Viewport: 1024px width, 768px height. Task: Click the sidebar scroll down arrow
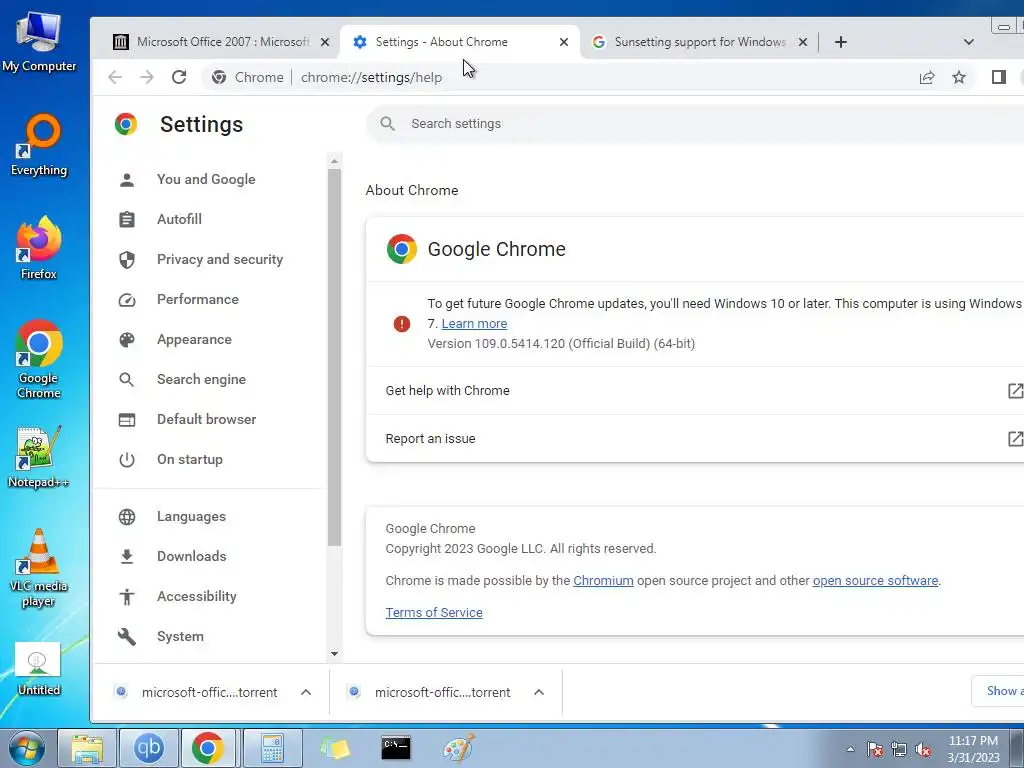click(334, 654)
